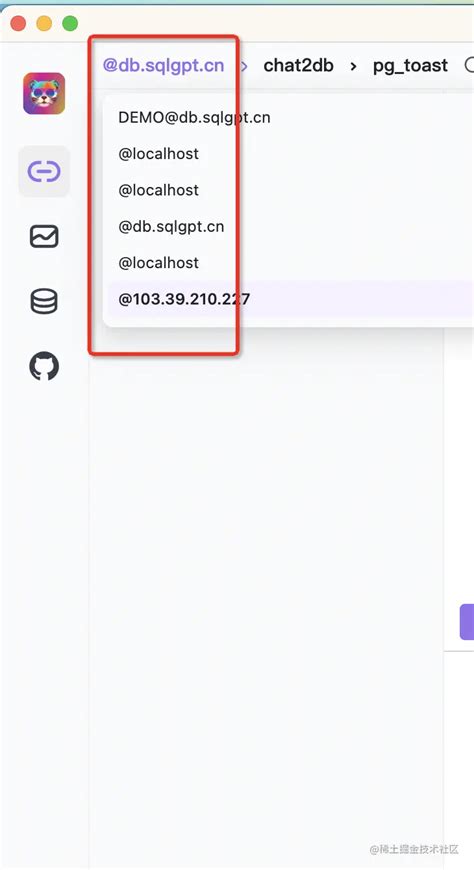Open the Connections link icon in sidebar
Image resolution: width=474 pixels, height=870 pixels.
click(44, 171)
